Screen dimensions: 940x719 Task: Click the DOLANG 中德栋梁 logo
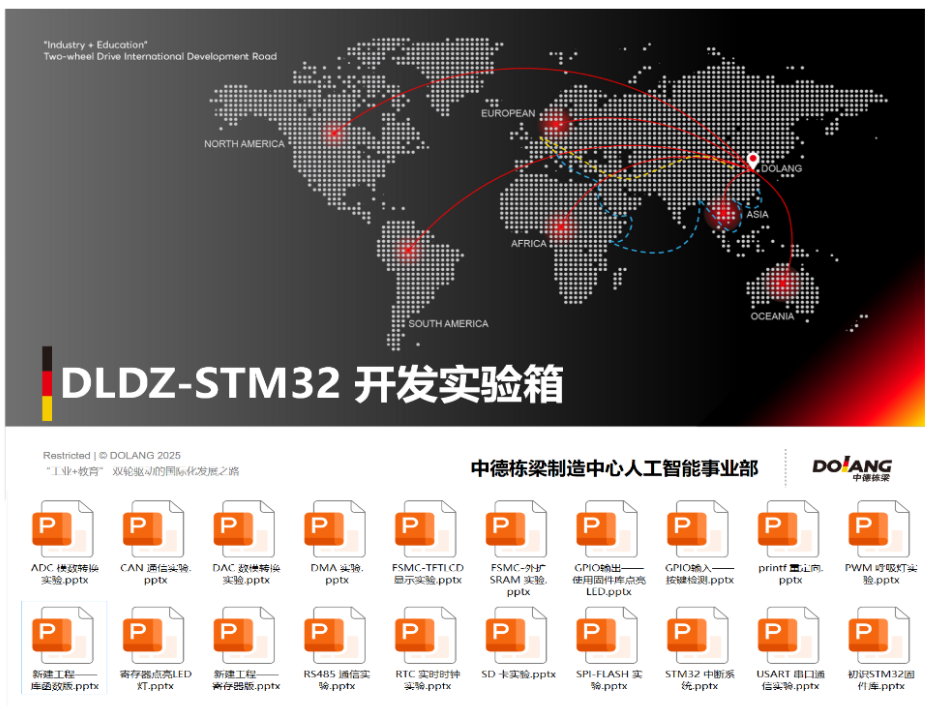(852, 468)
